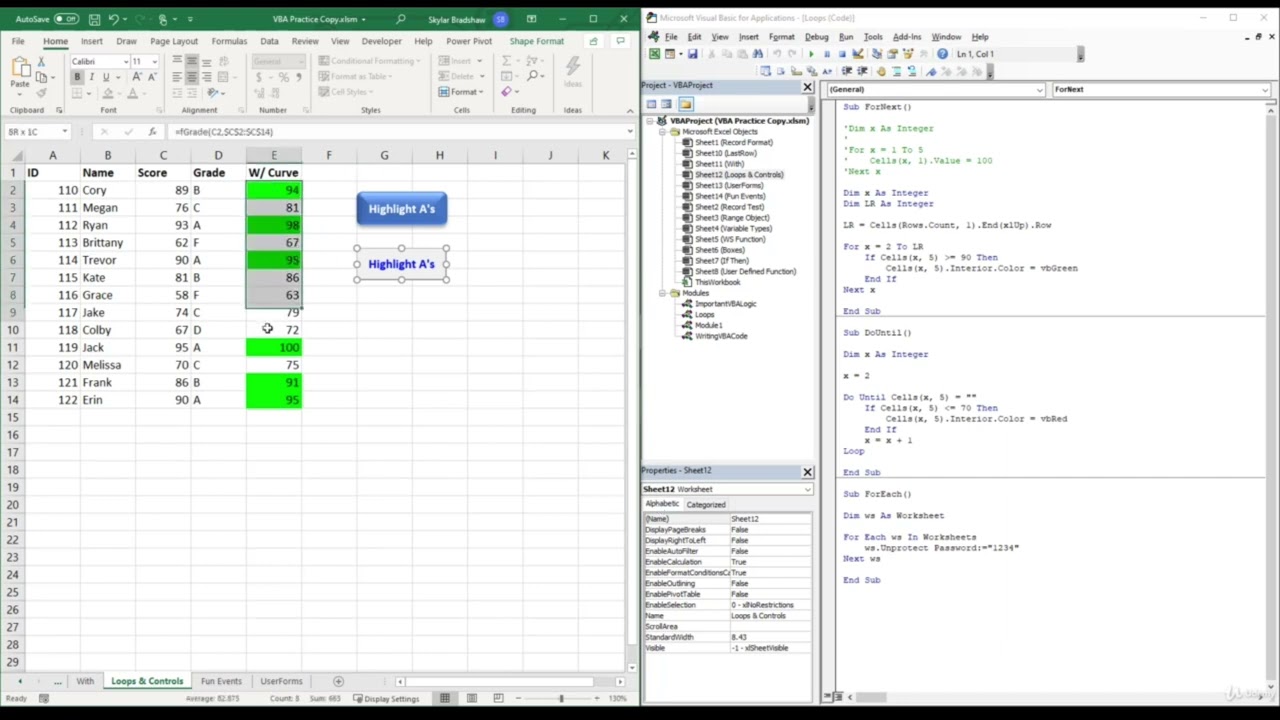Toggle Design Mode icon in VBA toolbar
The image size is (1280, 720).
click(858, 54)
